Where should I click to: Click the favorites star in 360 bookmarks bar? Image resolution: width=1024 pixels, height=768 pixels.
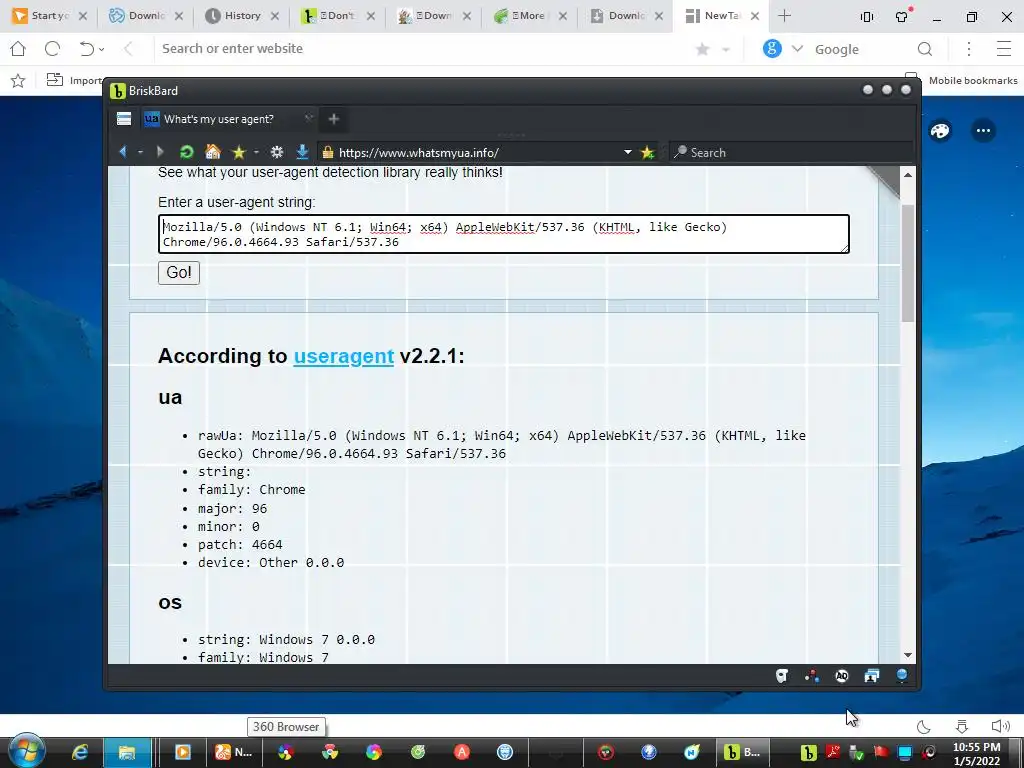pyautogui.click(x=18, y=80)
